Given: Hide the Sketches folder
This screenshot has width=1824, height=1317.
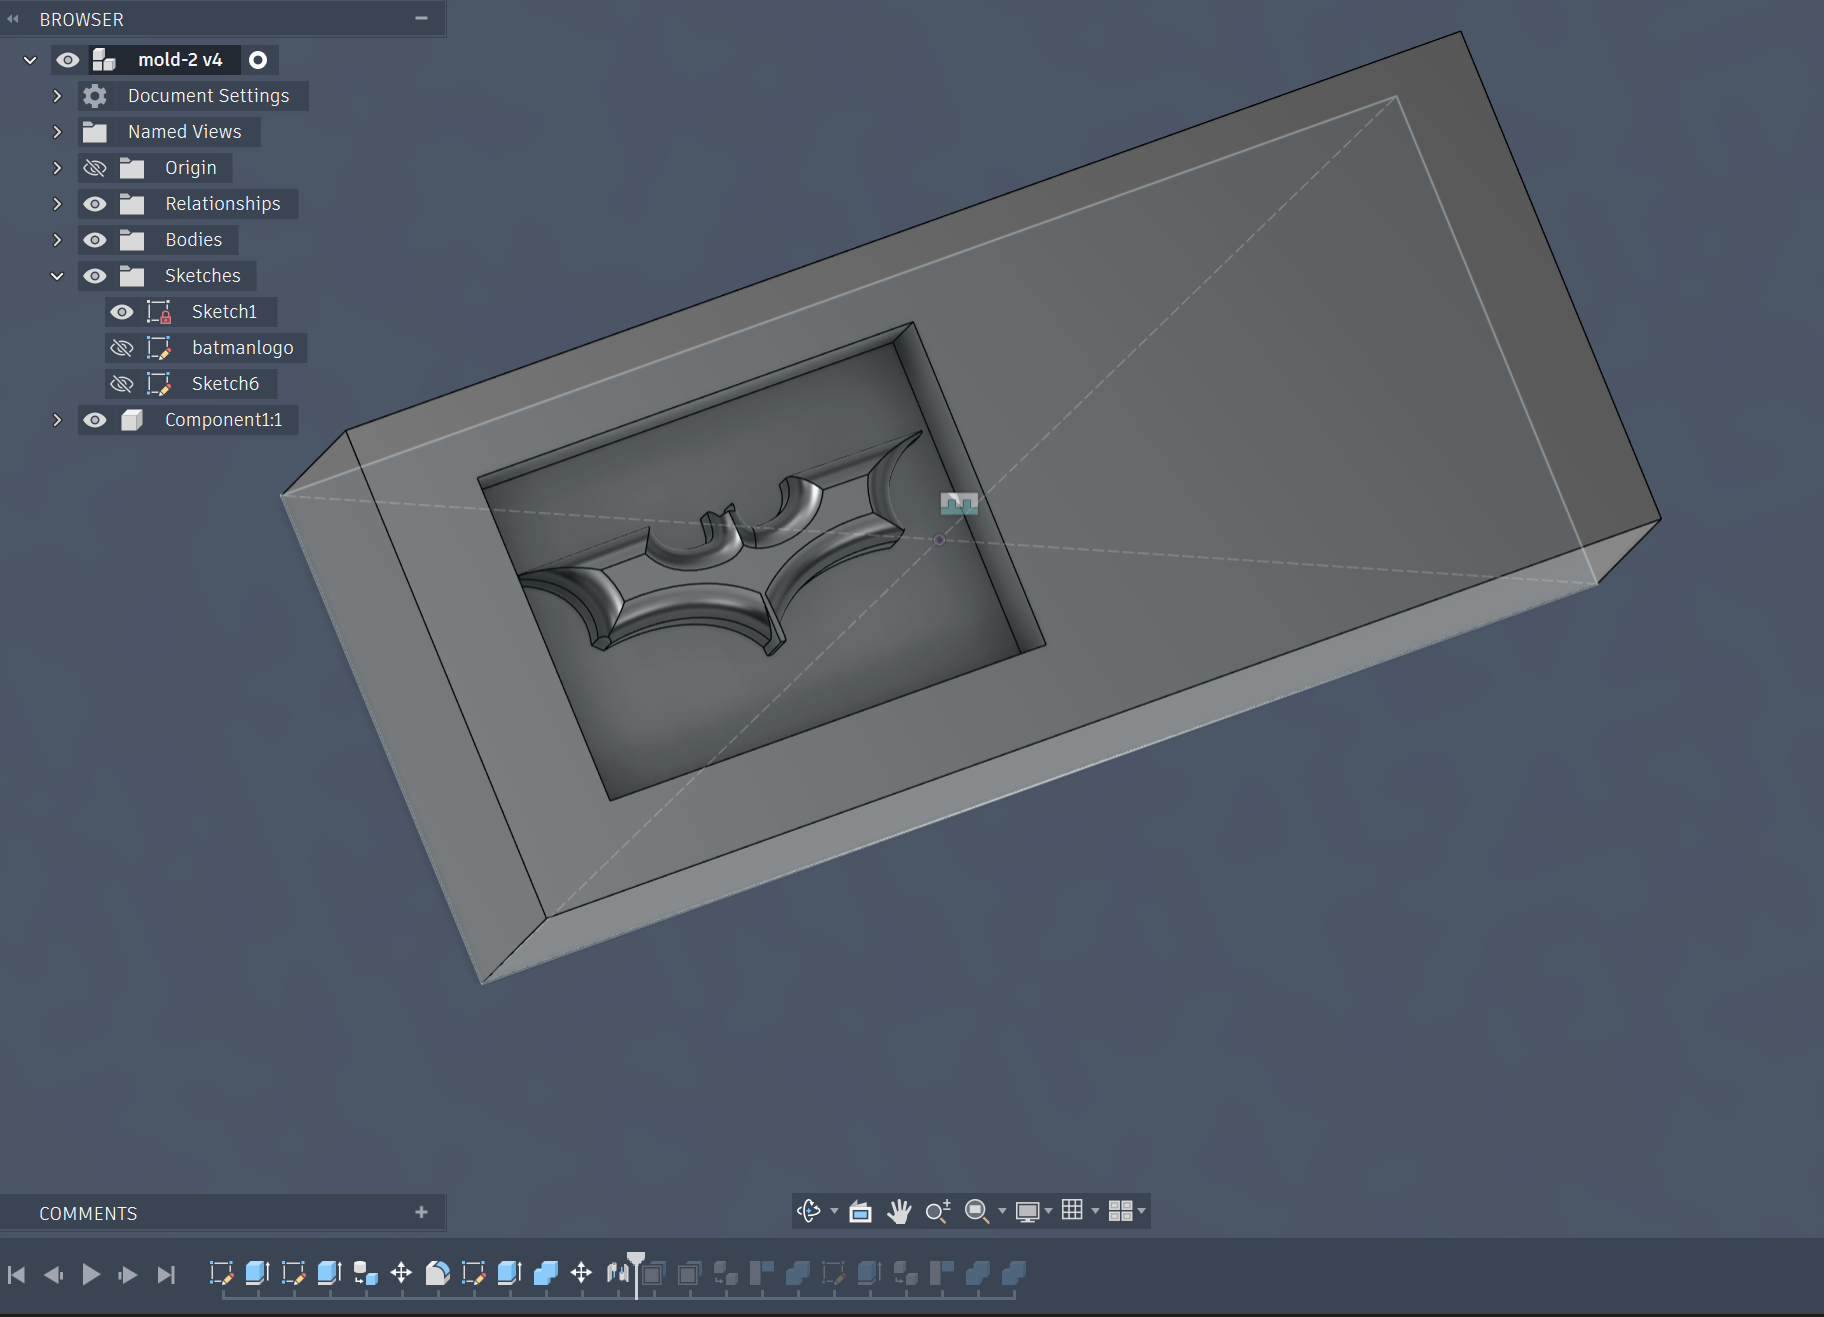Looking at the screenshot, I should click(x=94, y=276).
